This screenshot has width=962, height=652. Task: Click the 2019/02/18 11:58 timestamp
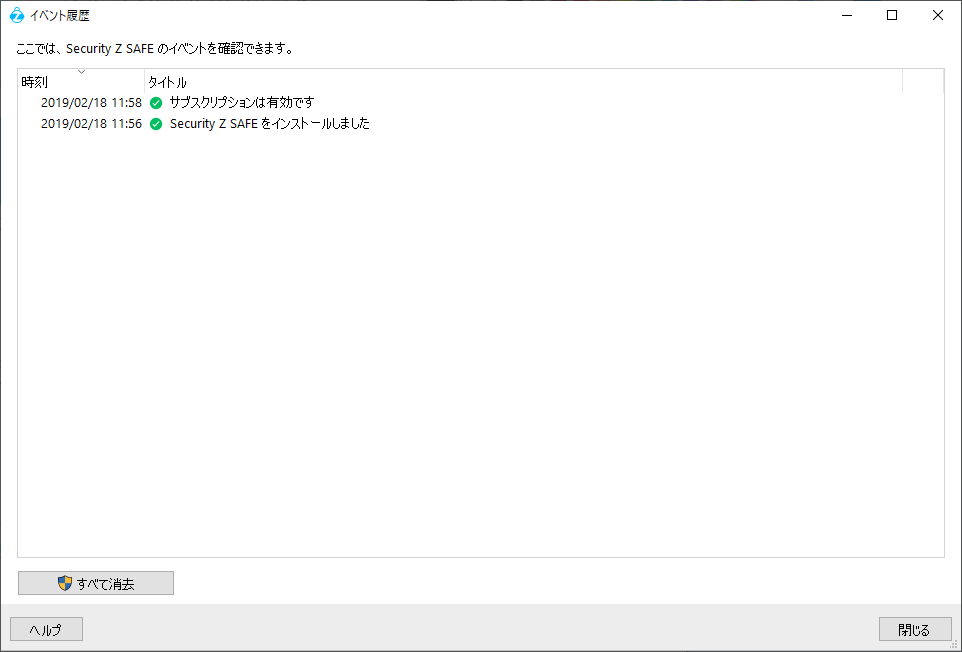[91, 102]
